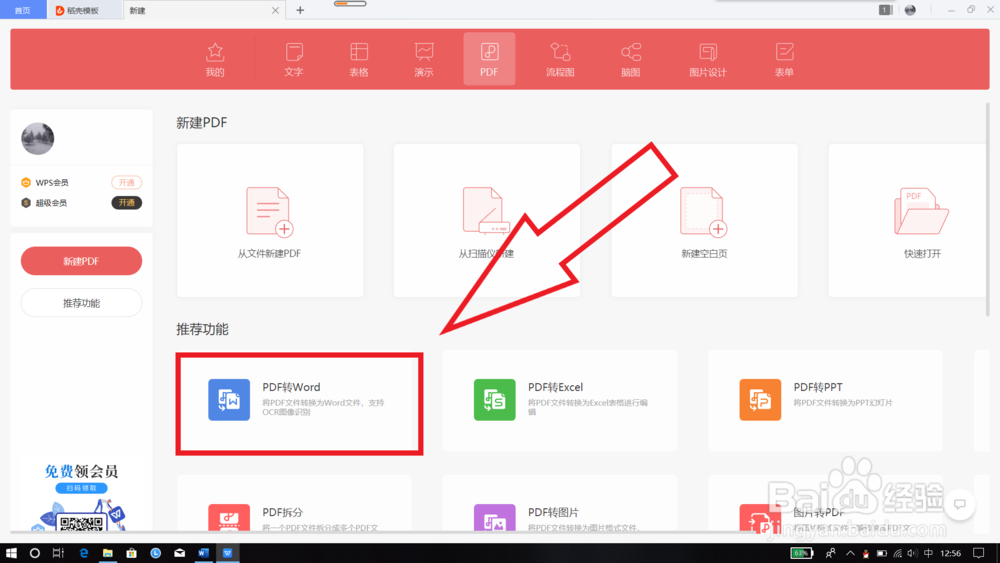
Task: Switch to the 稻壳模板 template tab
Action: 82,10
